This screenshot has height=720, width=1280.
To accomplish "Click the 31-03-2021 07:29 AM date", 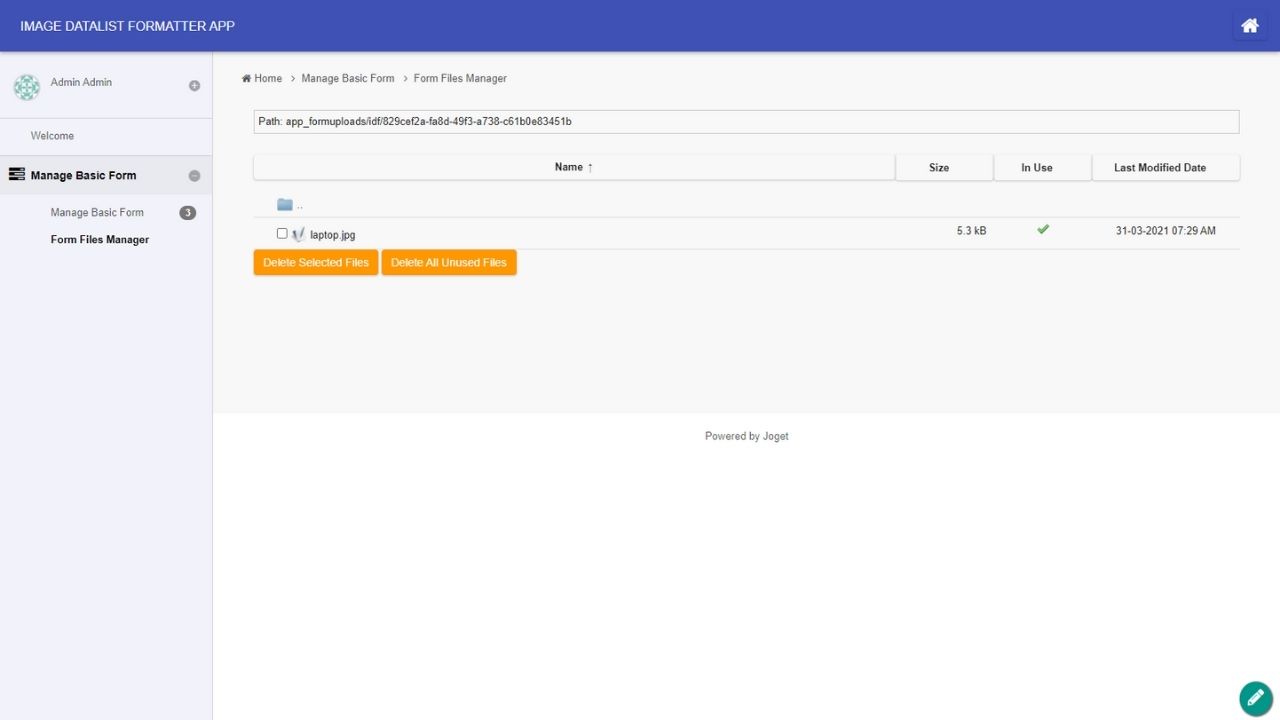I will pos(1166,231).
